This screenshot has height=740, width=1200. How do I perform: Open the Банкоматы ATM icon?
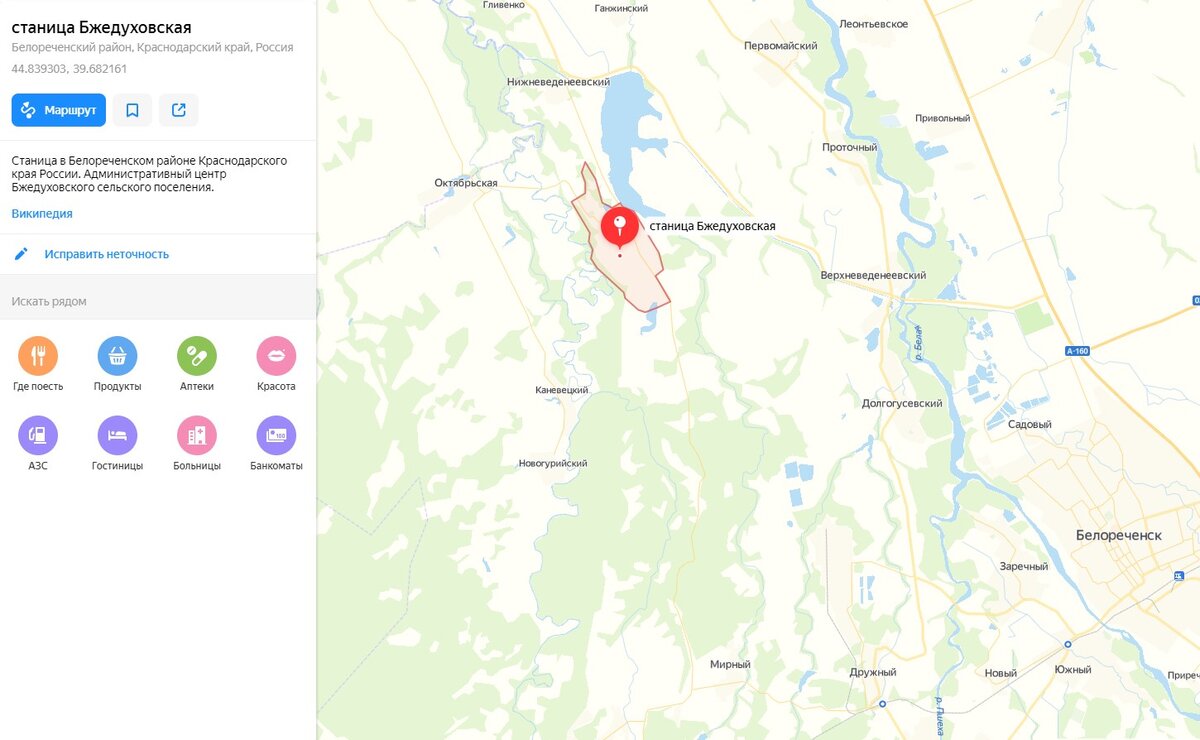tap(276, 435)
